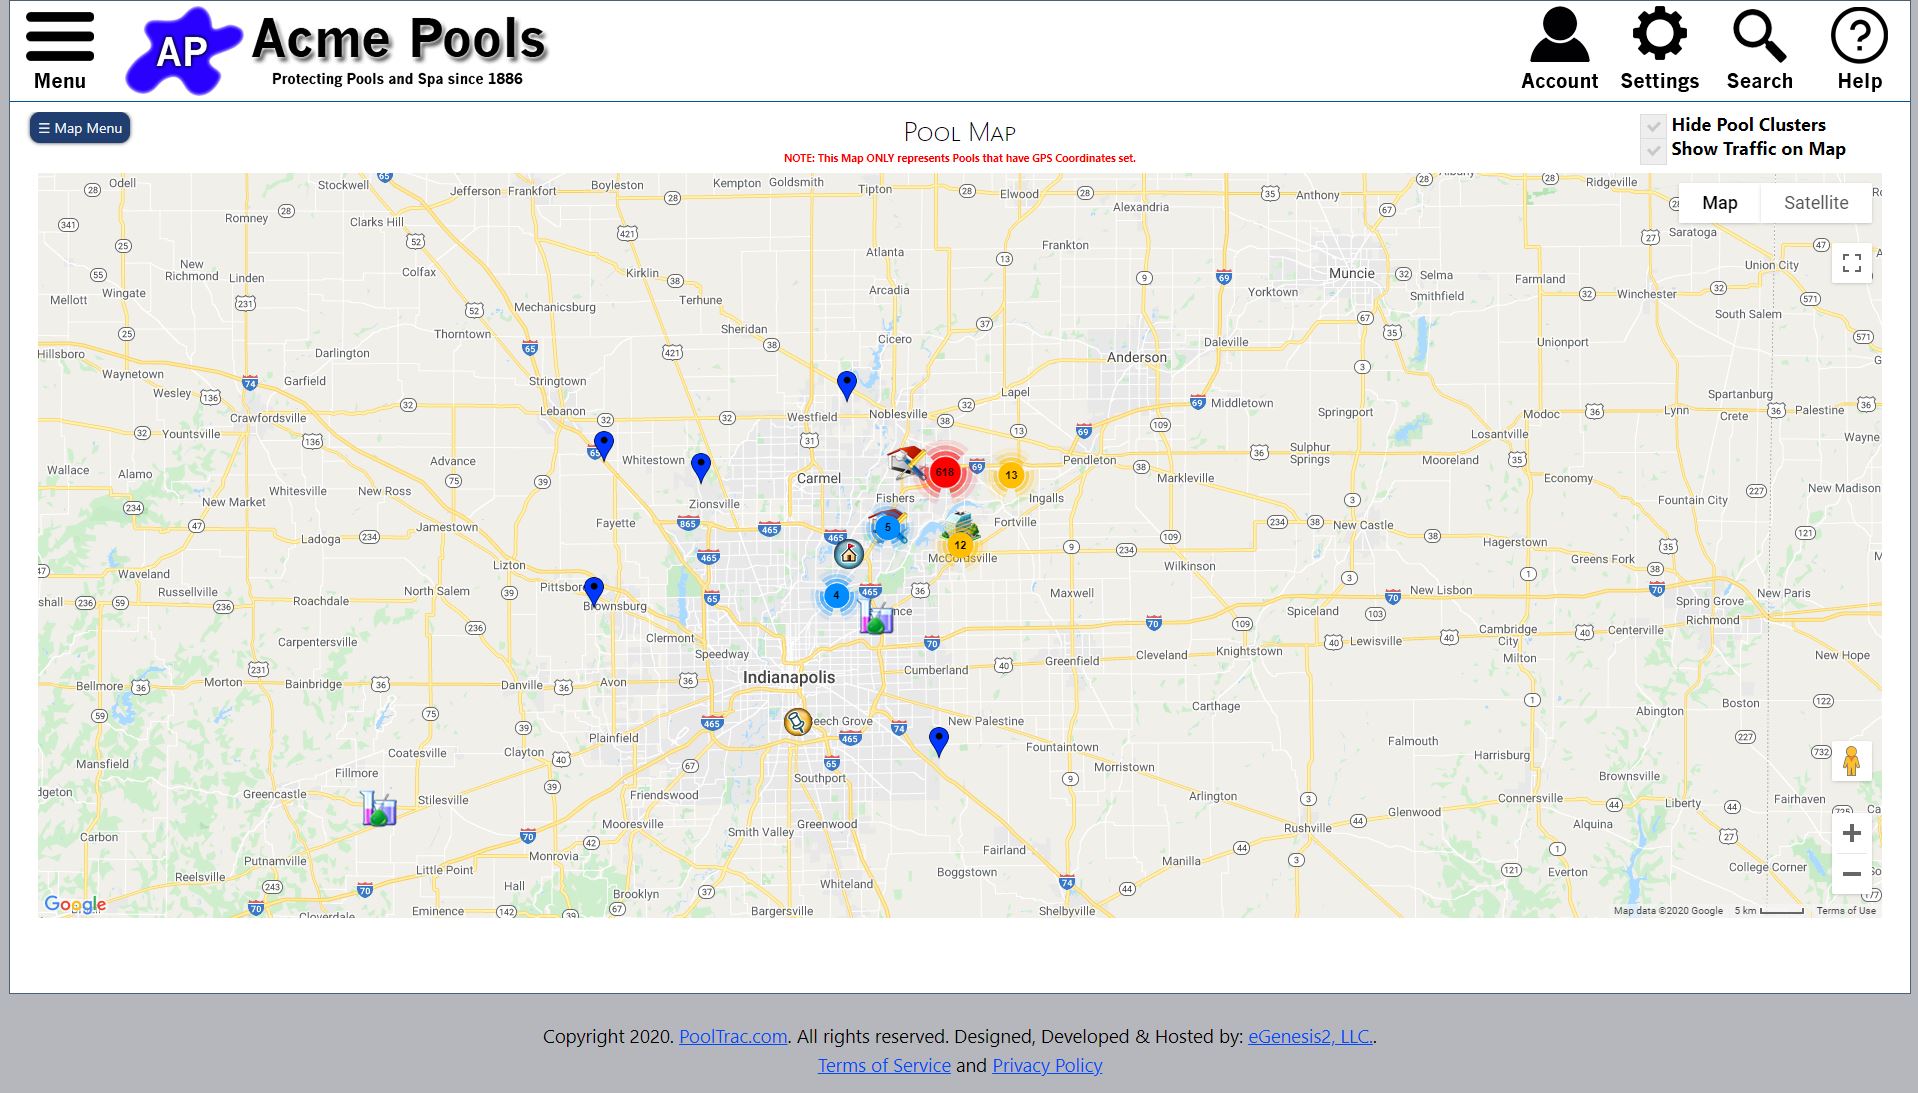Click the Shelbyville label on map
This screenshot has width=1918, height=1093.
1066,911
